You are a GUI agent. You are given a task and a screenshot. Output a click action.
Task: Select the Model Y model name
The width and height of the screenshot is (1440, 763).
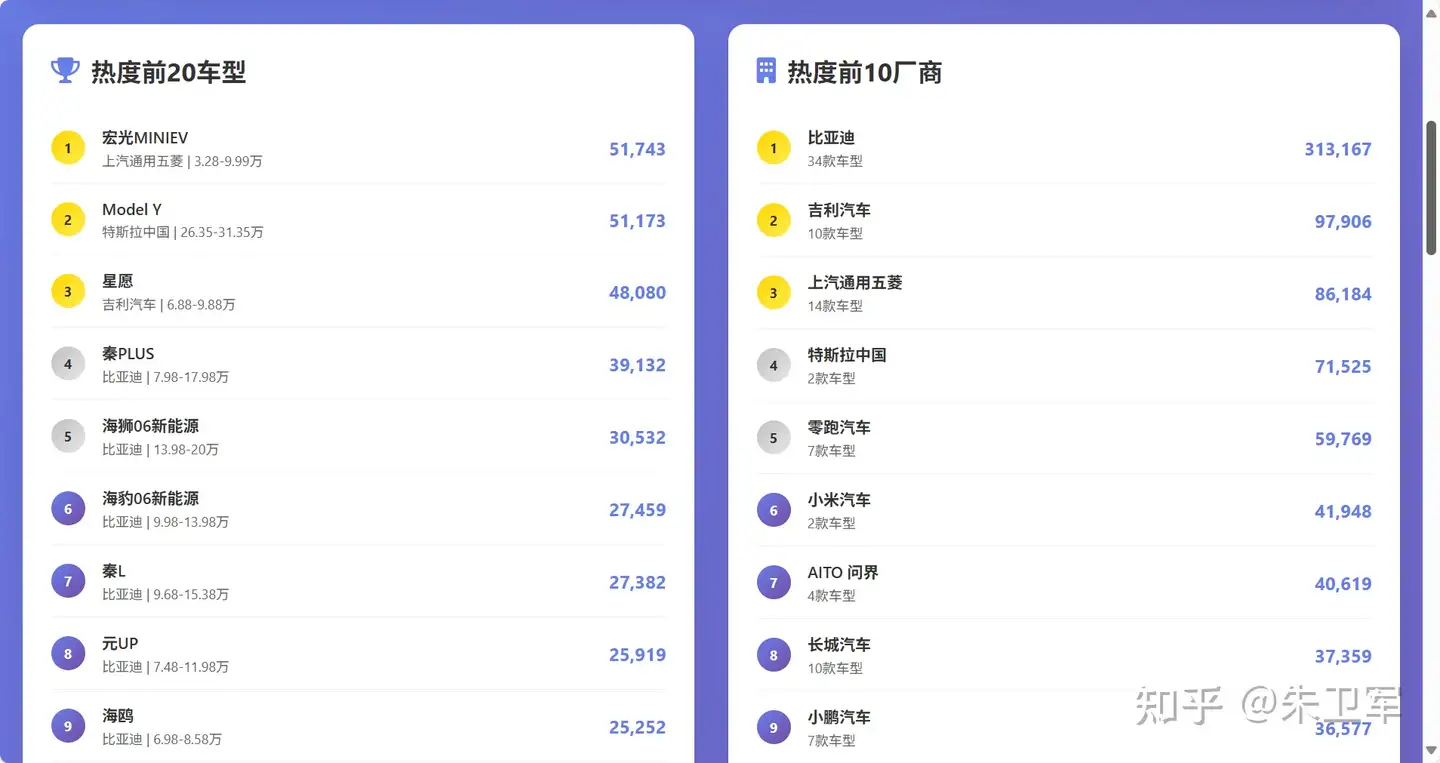(132, 210)
